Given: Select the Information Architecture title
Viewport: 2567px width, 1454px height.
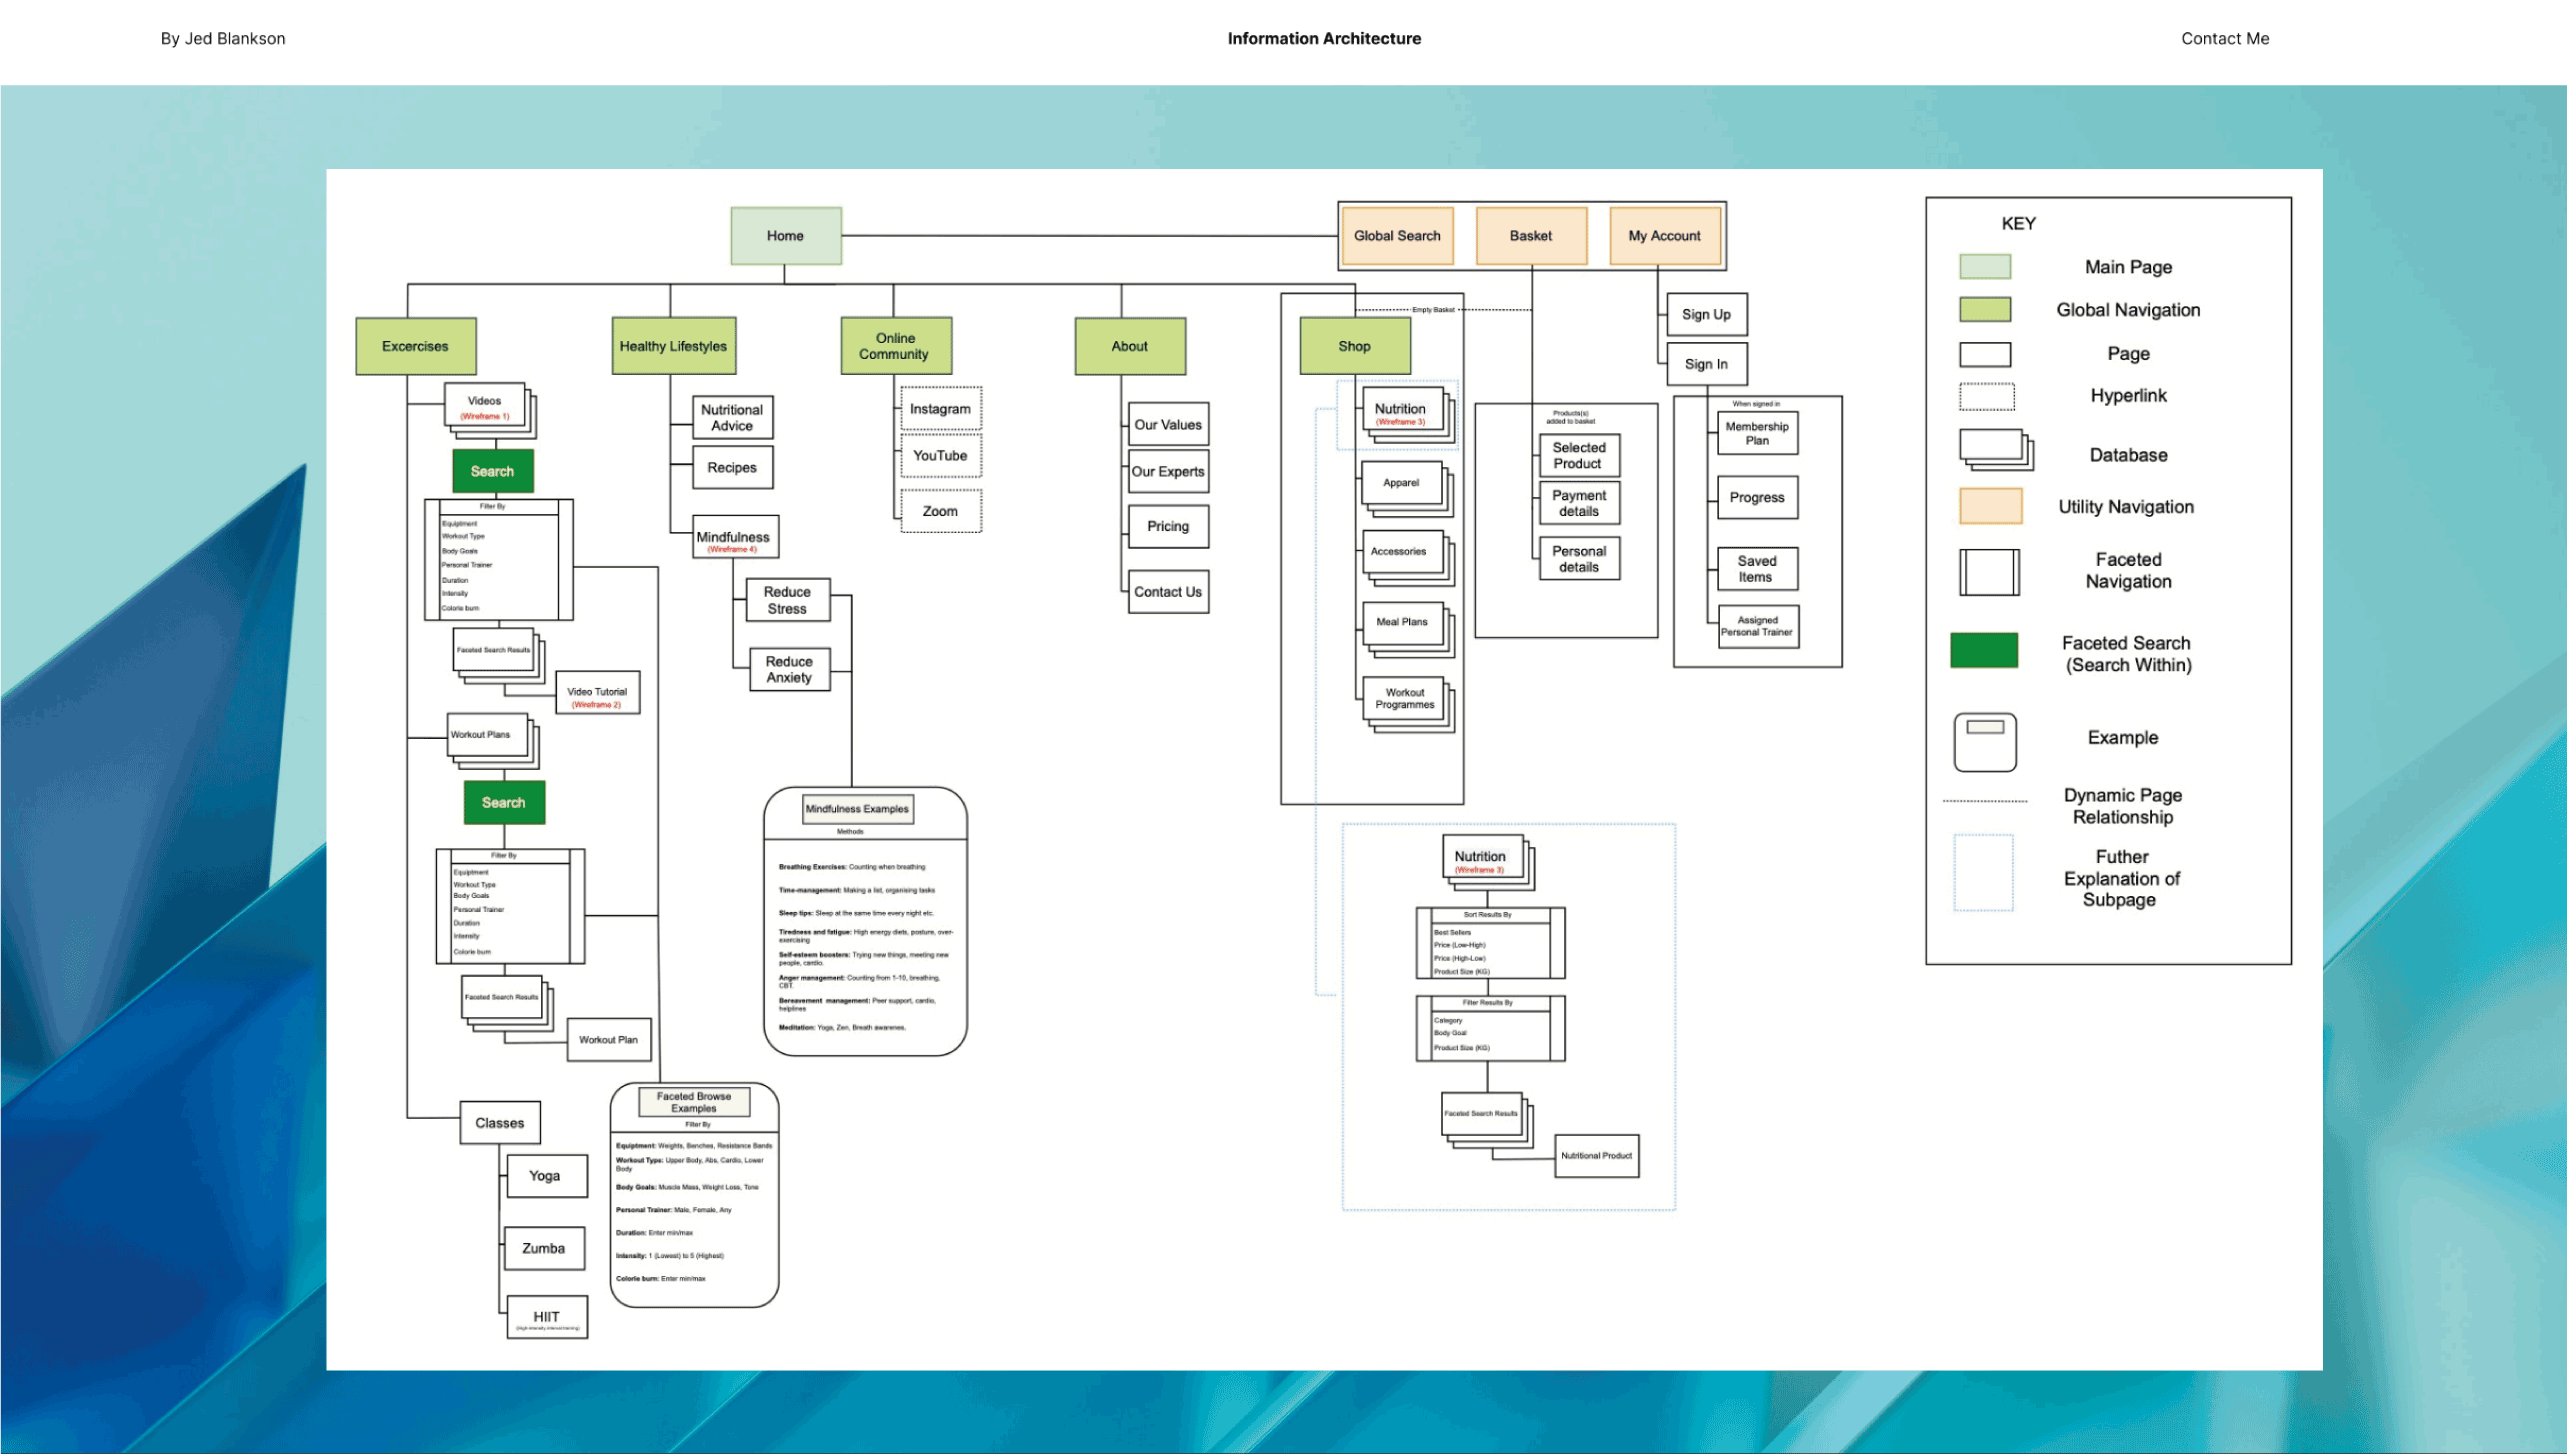Looking at the screenshot, I should pos(1323,39).
